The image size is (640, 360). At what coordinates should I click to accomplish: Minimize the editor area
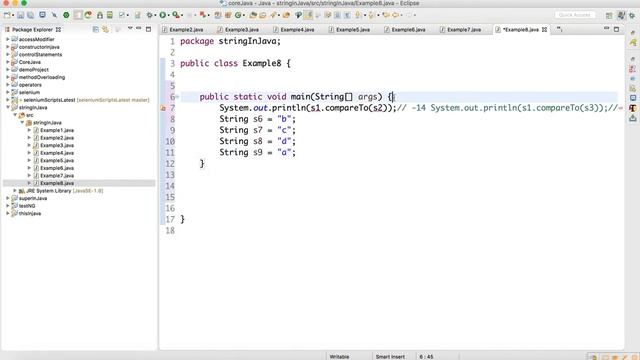tap(607, 28)
